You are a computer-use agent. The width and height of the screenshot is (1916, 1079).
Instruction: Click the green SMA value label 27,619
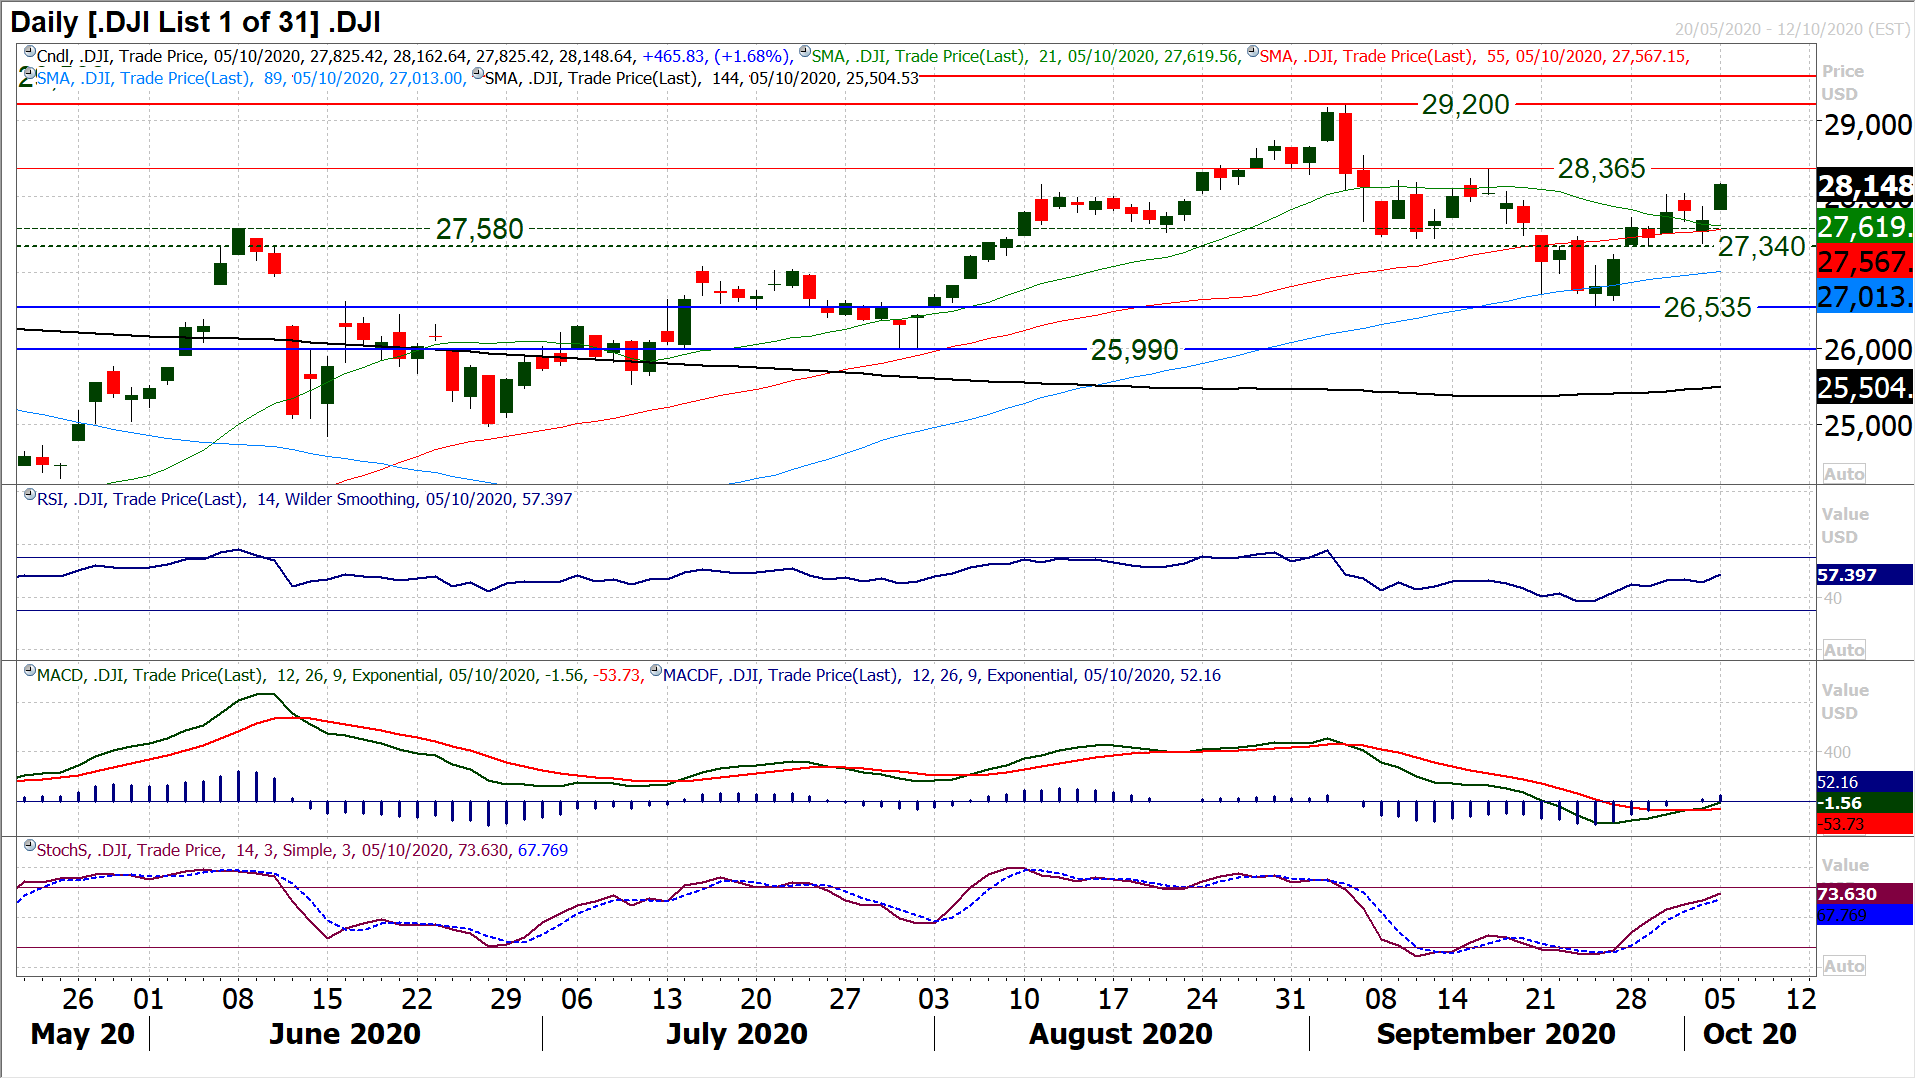(x=1864, y=226)
